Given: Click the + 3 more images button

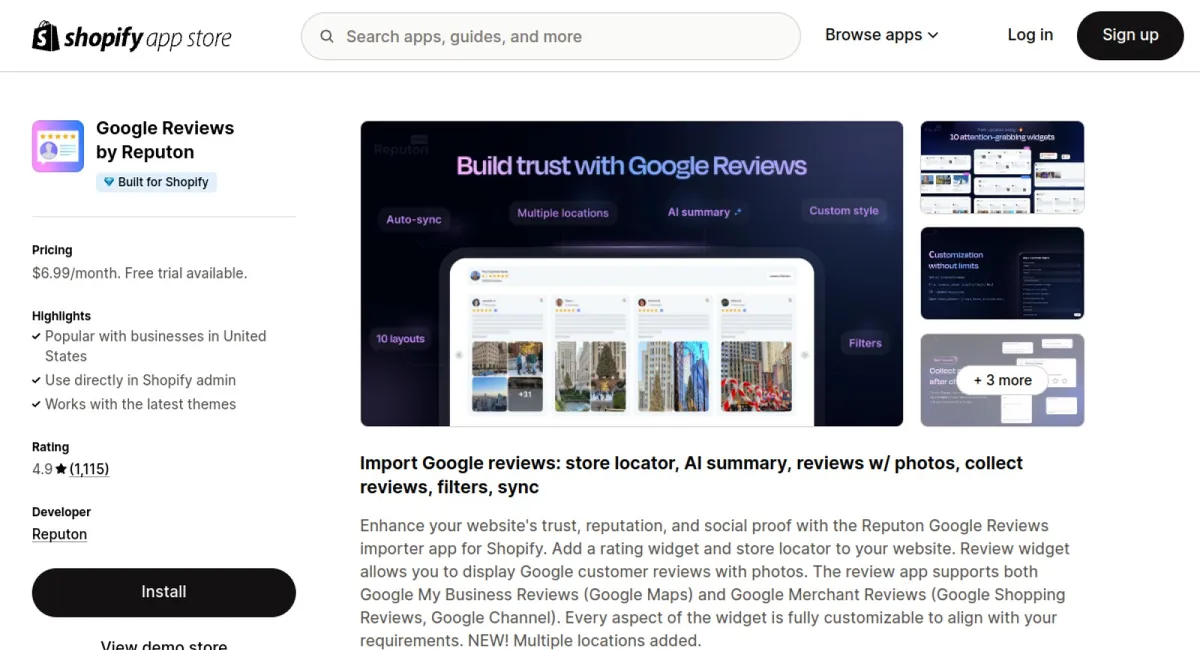Looking at the screenshot, I should tap(1002, 380).
